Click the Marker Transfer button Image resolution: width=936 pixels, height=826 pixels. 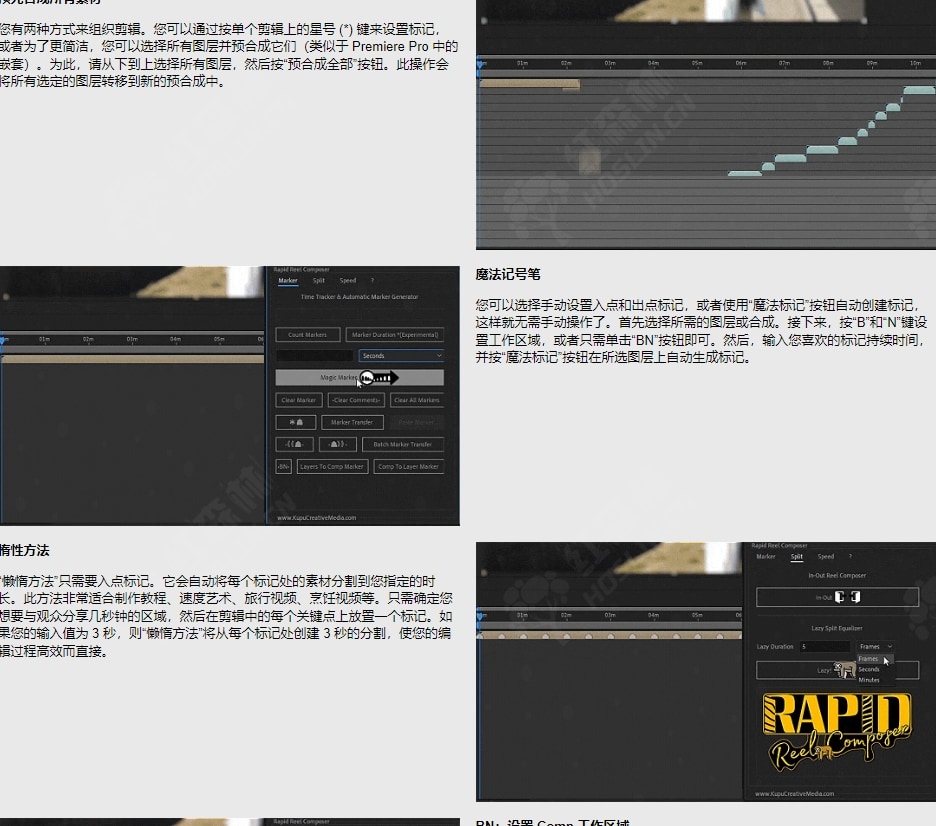[x=352, y=422]
